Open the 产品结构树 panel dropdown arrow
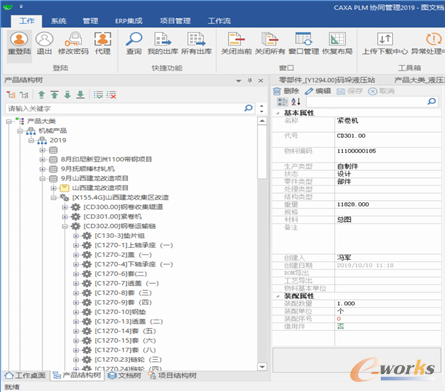The image size is (445, 392). (x=238, y=80)
